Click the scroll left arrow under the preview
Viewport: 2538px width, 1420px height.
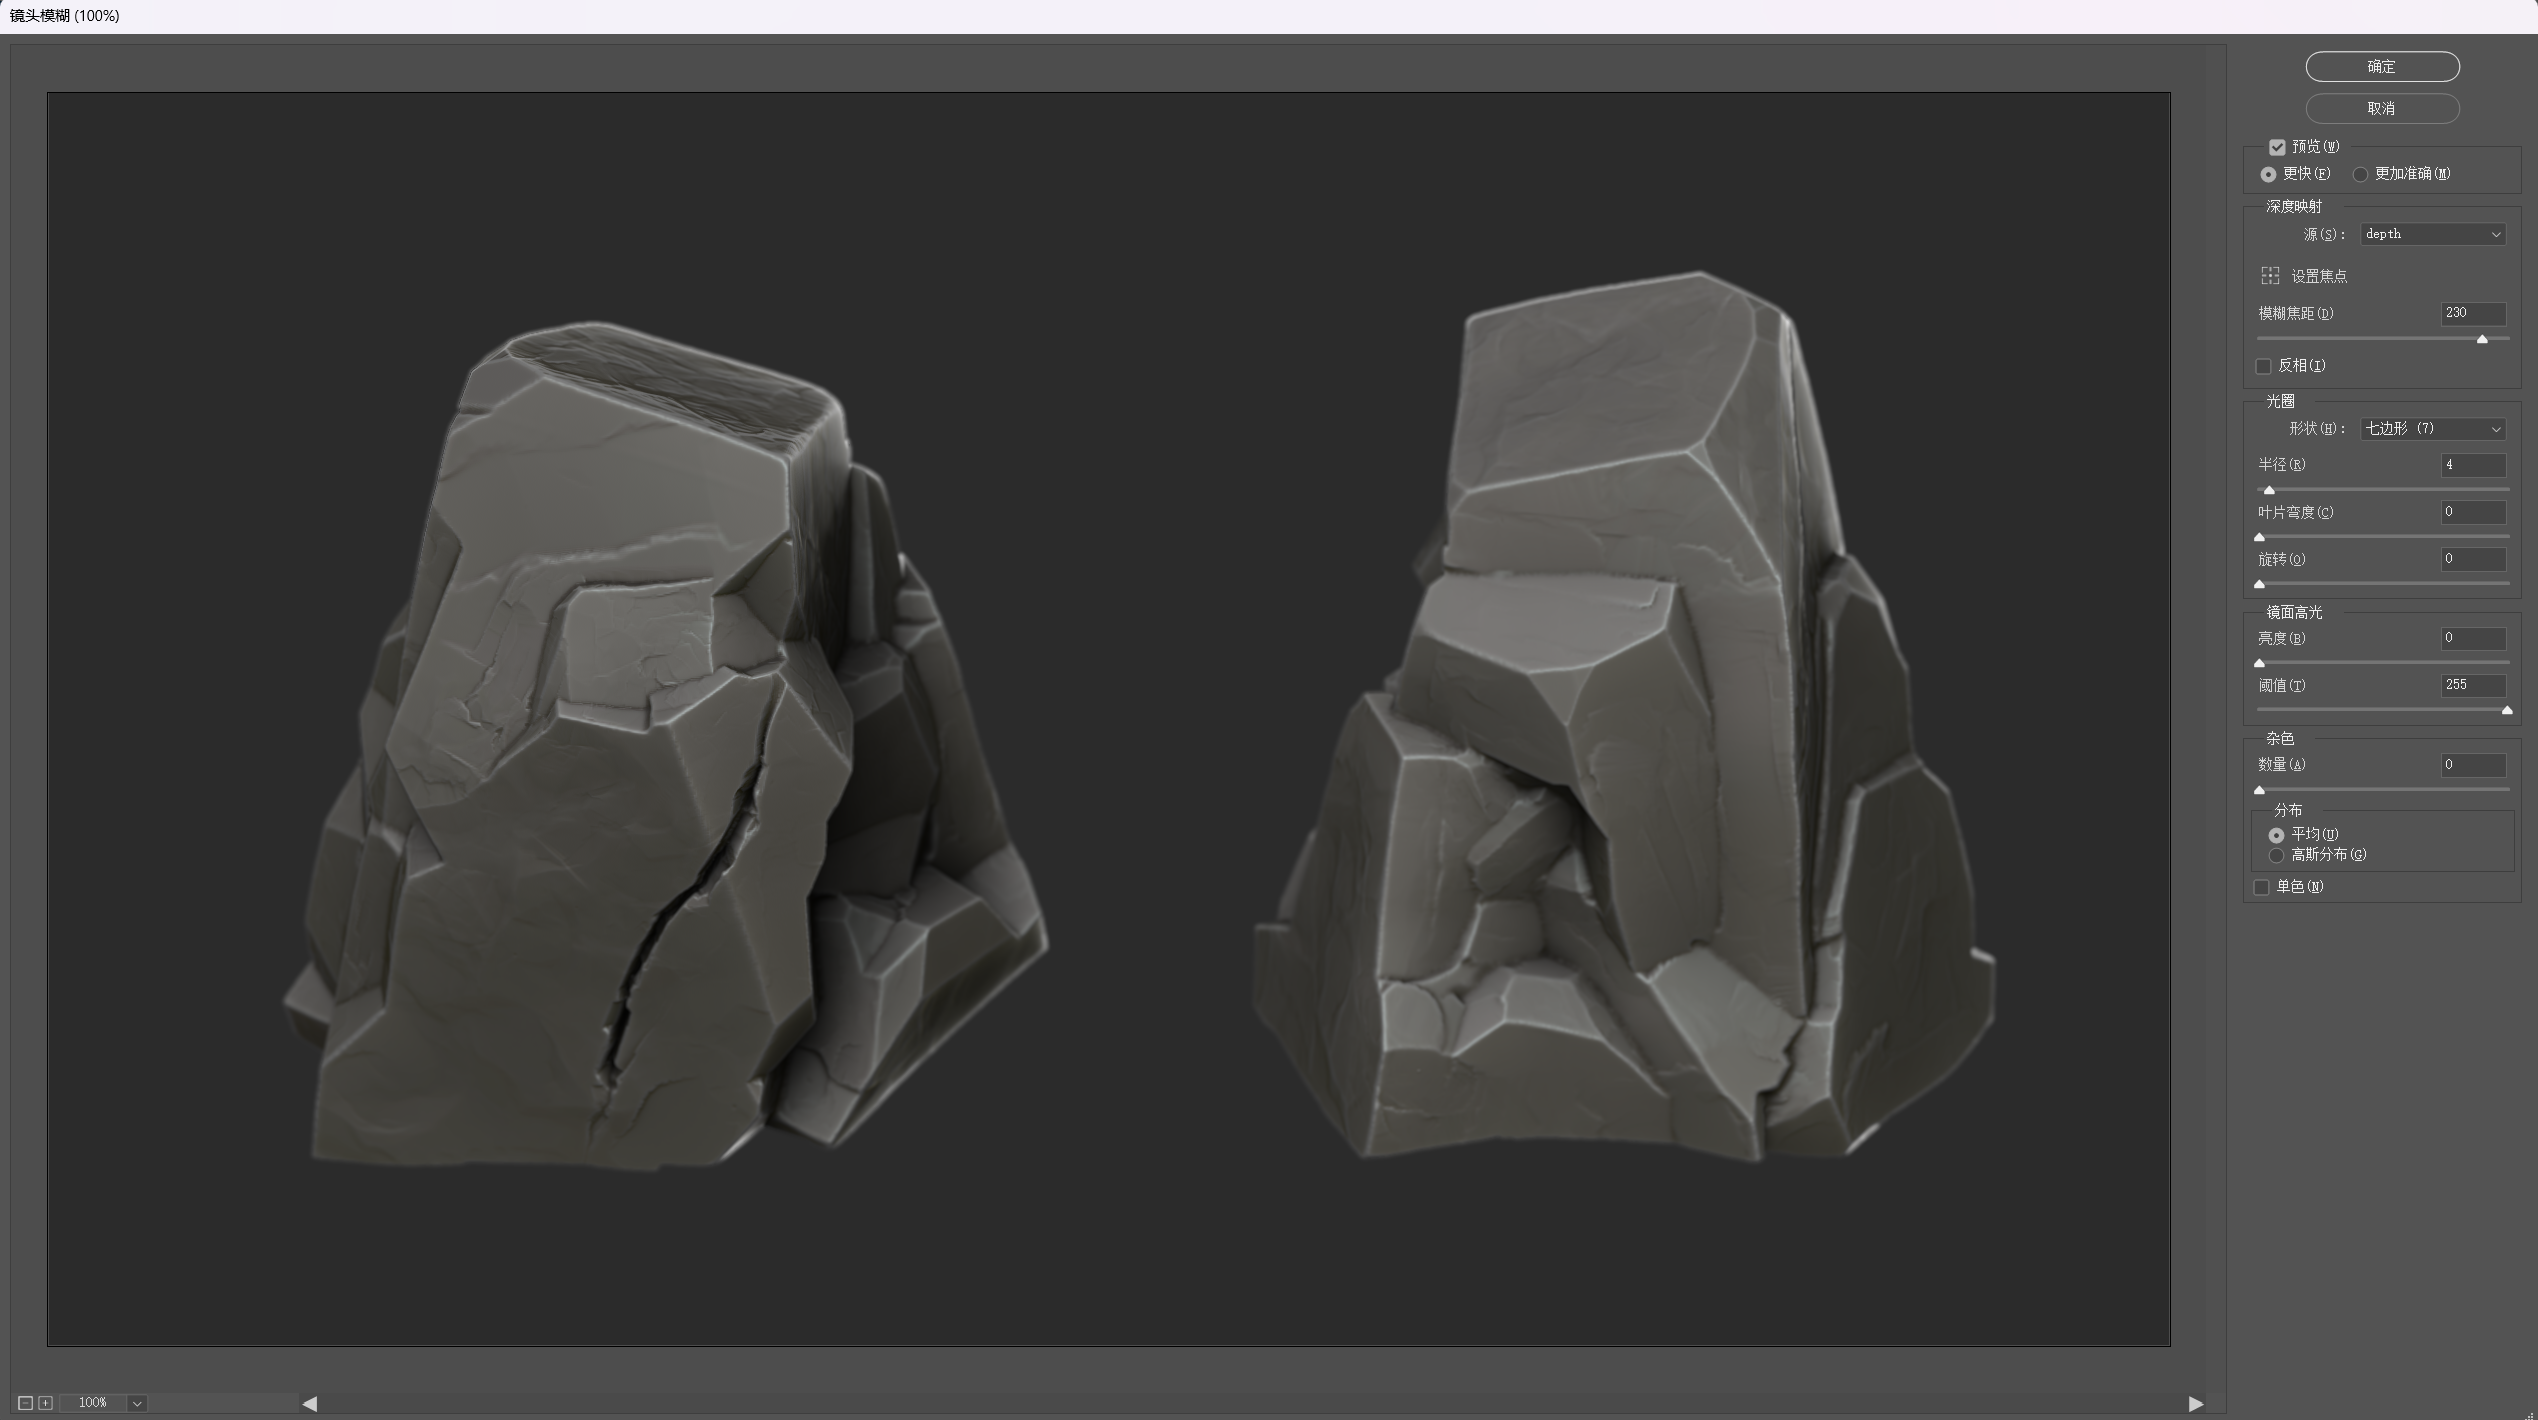click(x=310, y=1404)
